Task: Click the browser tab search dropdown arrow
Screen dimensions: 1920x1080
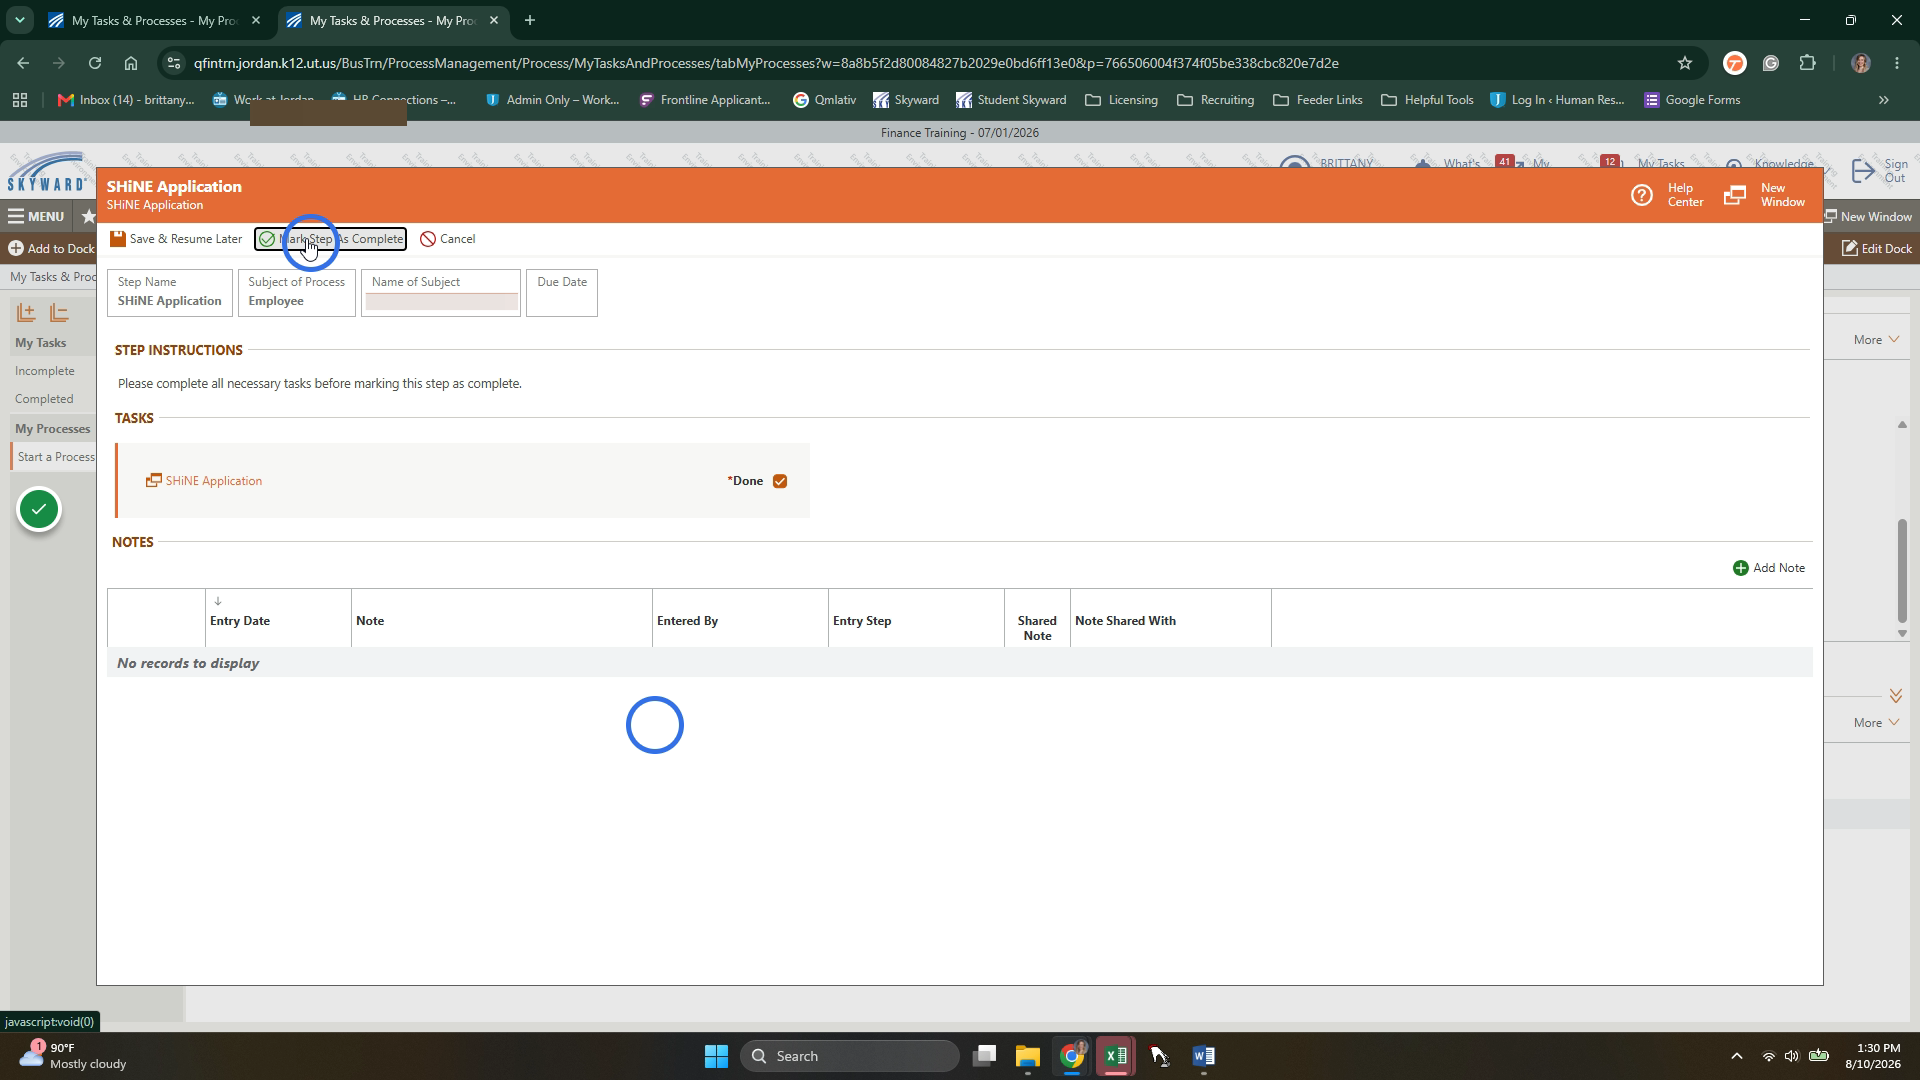Action: coord(19,20)
